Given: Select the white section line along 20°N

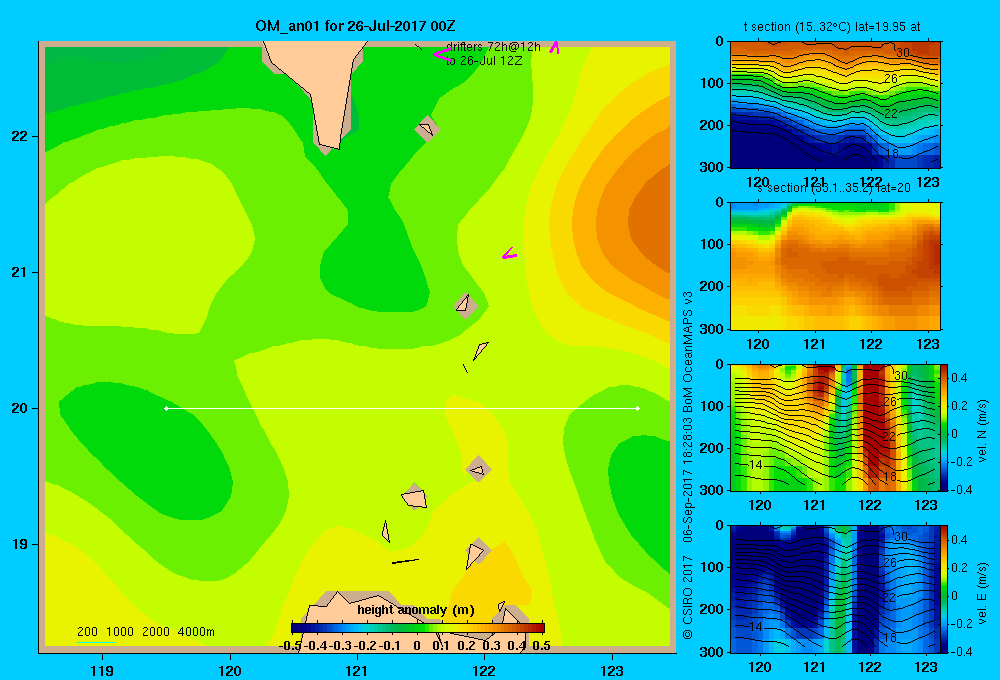Looking at the screenshot, I should [x=402, y=408].
